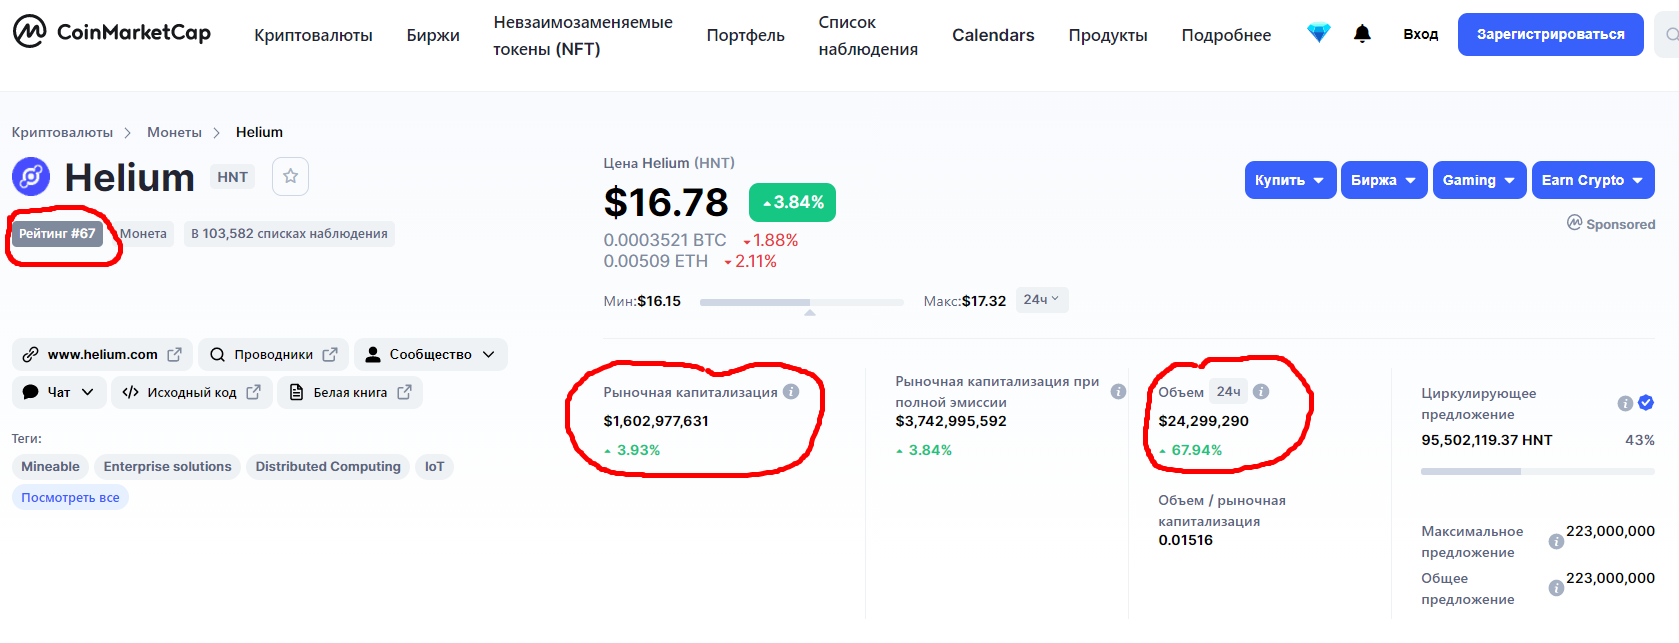Click the min-max price range bar
Screen dimensions: 1679x643
coord(801,301)
